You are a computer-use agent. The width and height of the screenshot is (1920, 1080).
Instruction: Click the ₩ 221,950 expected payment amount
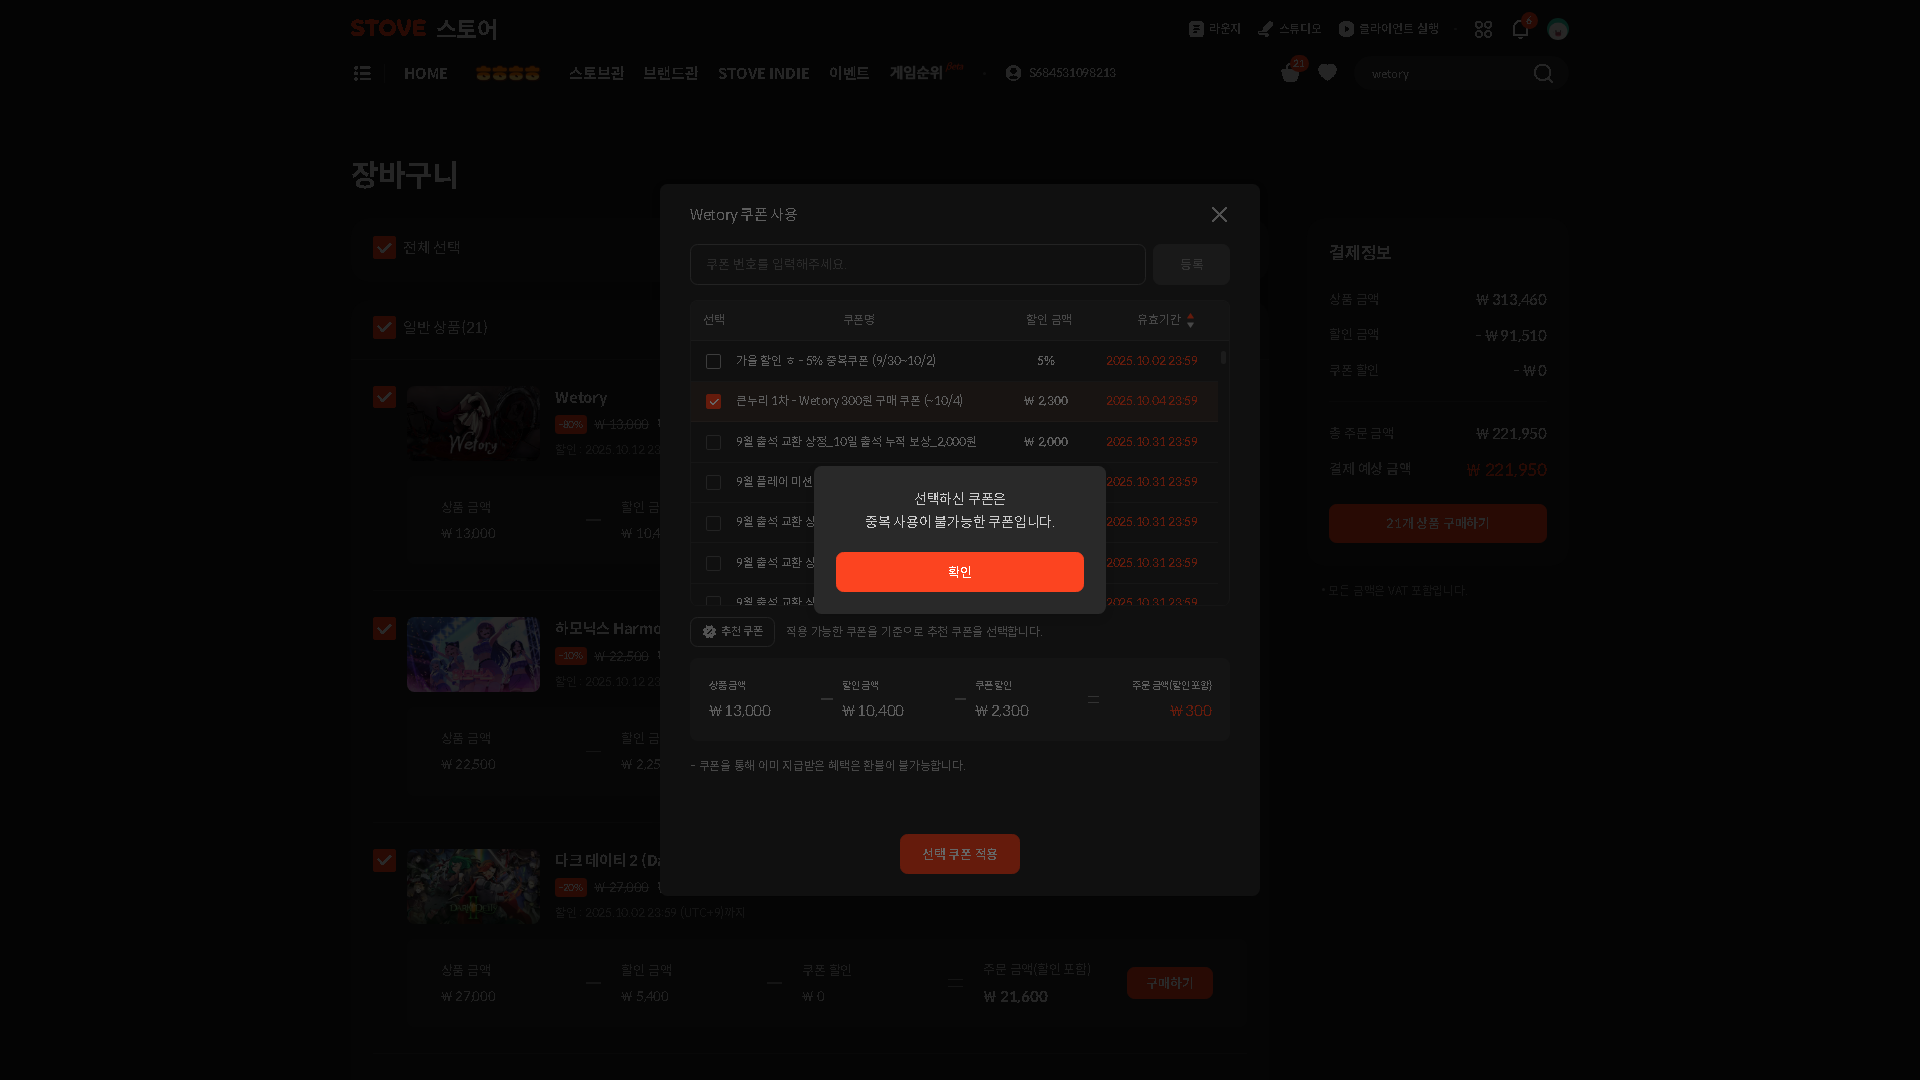[1507, 470]
